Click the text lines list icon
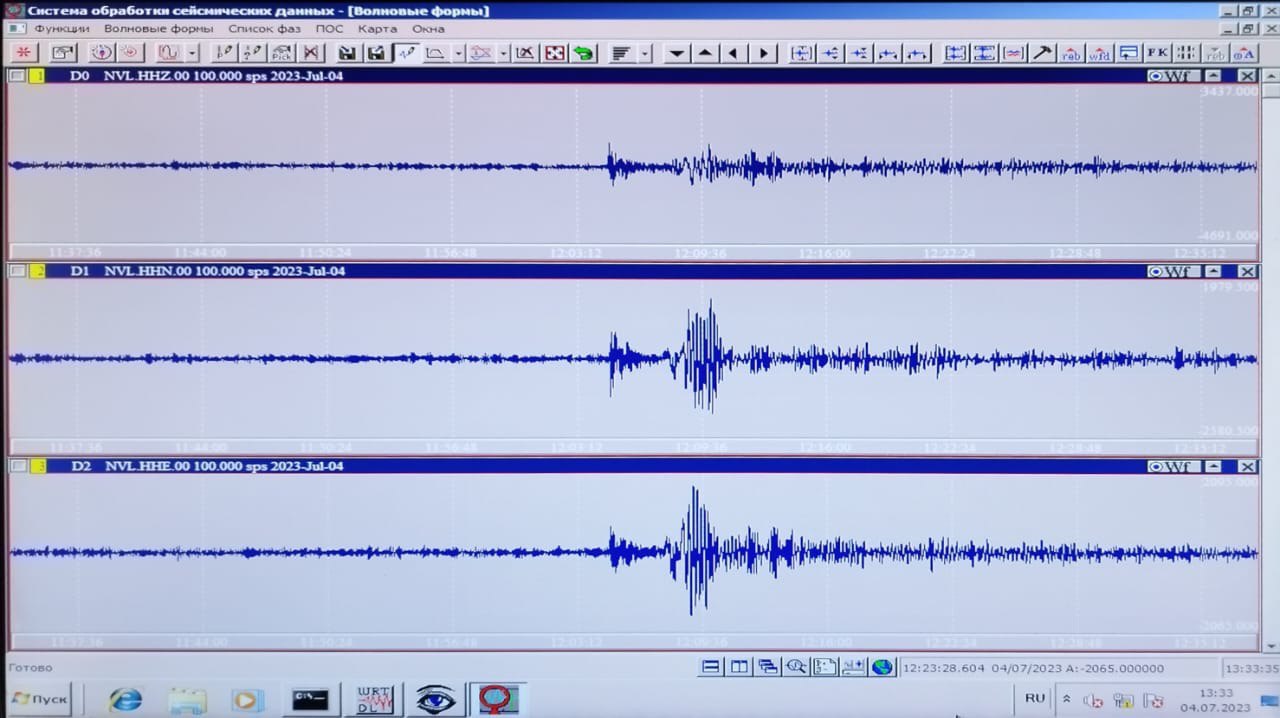 click(621, 53)
